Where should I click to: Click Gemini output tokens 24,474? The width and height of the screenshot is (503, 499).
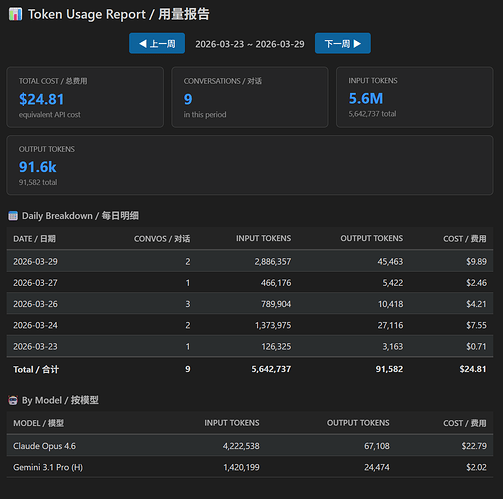[x=377, y=467]
